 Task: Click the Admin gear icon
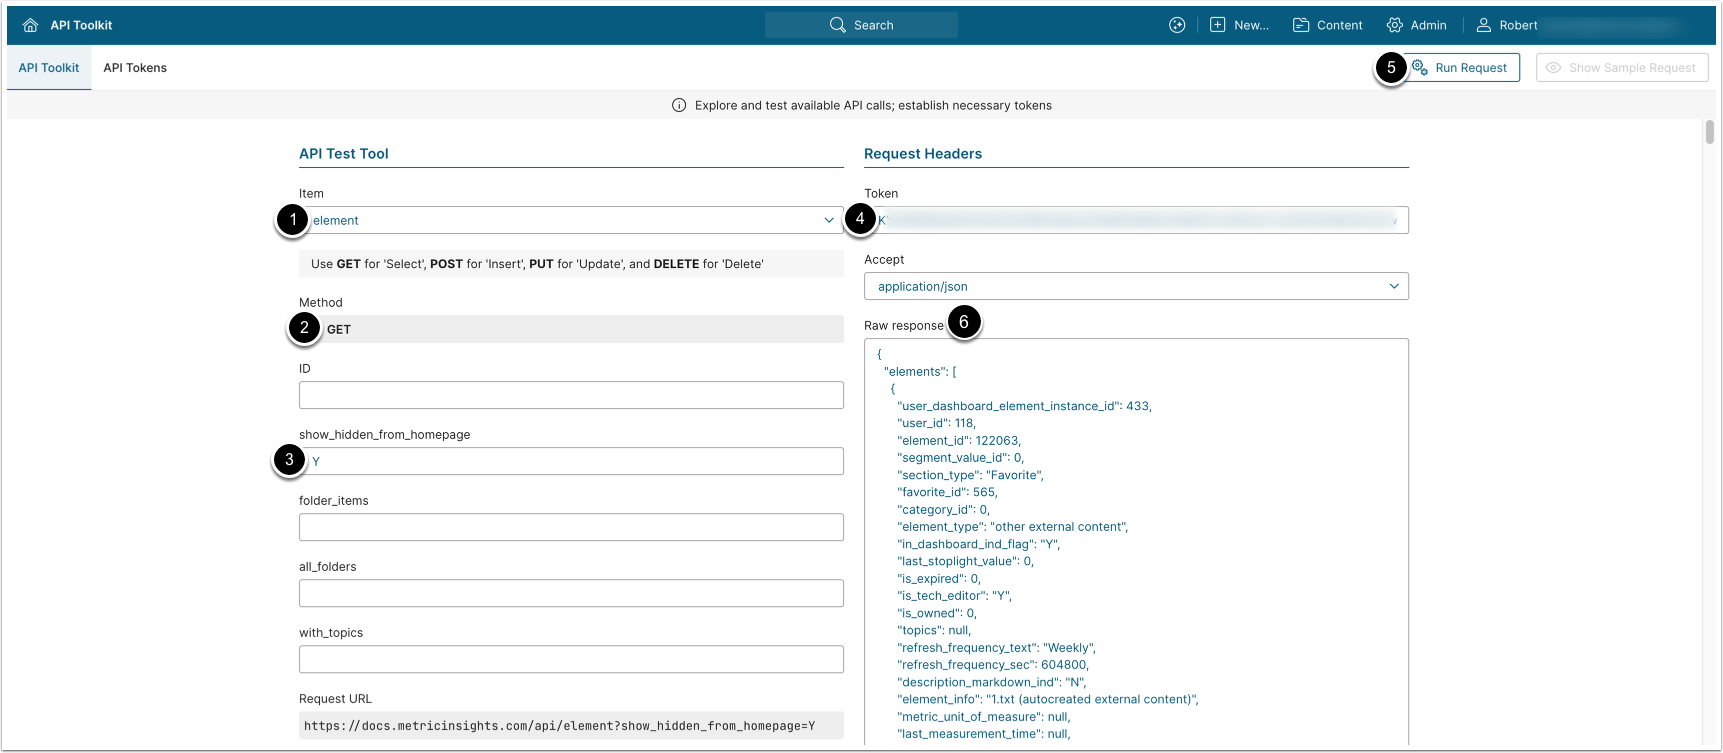coord(1394,25)
